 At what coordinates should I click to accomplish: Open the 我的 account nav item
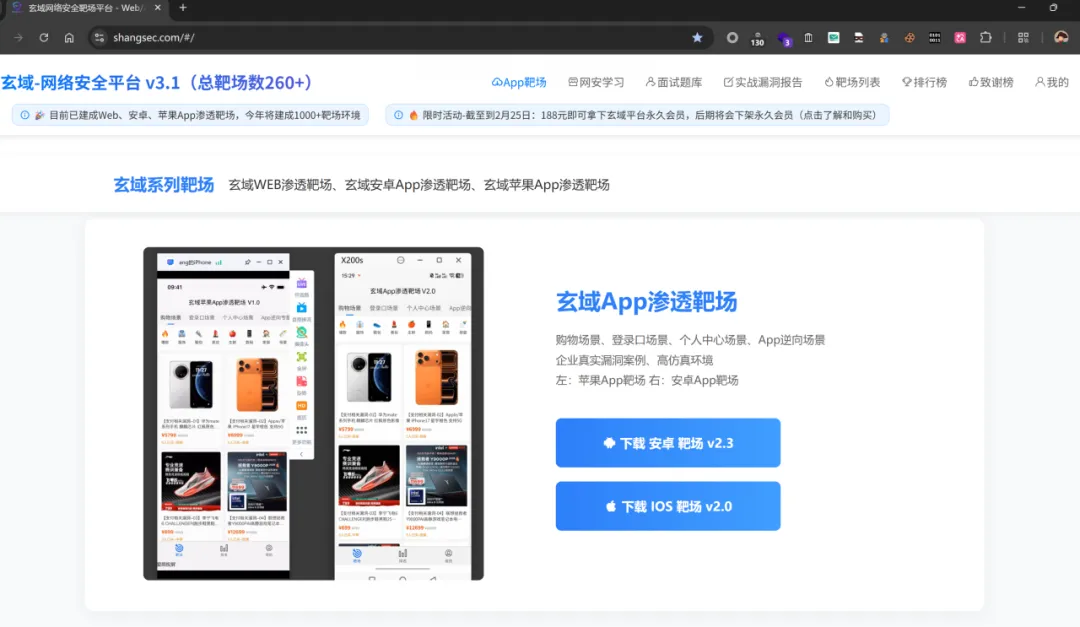pyautogui.click(x=1051, y=82)
